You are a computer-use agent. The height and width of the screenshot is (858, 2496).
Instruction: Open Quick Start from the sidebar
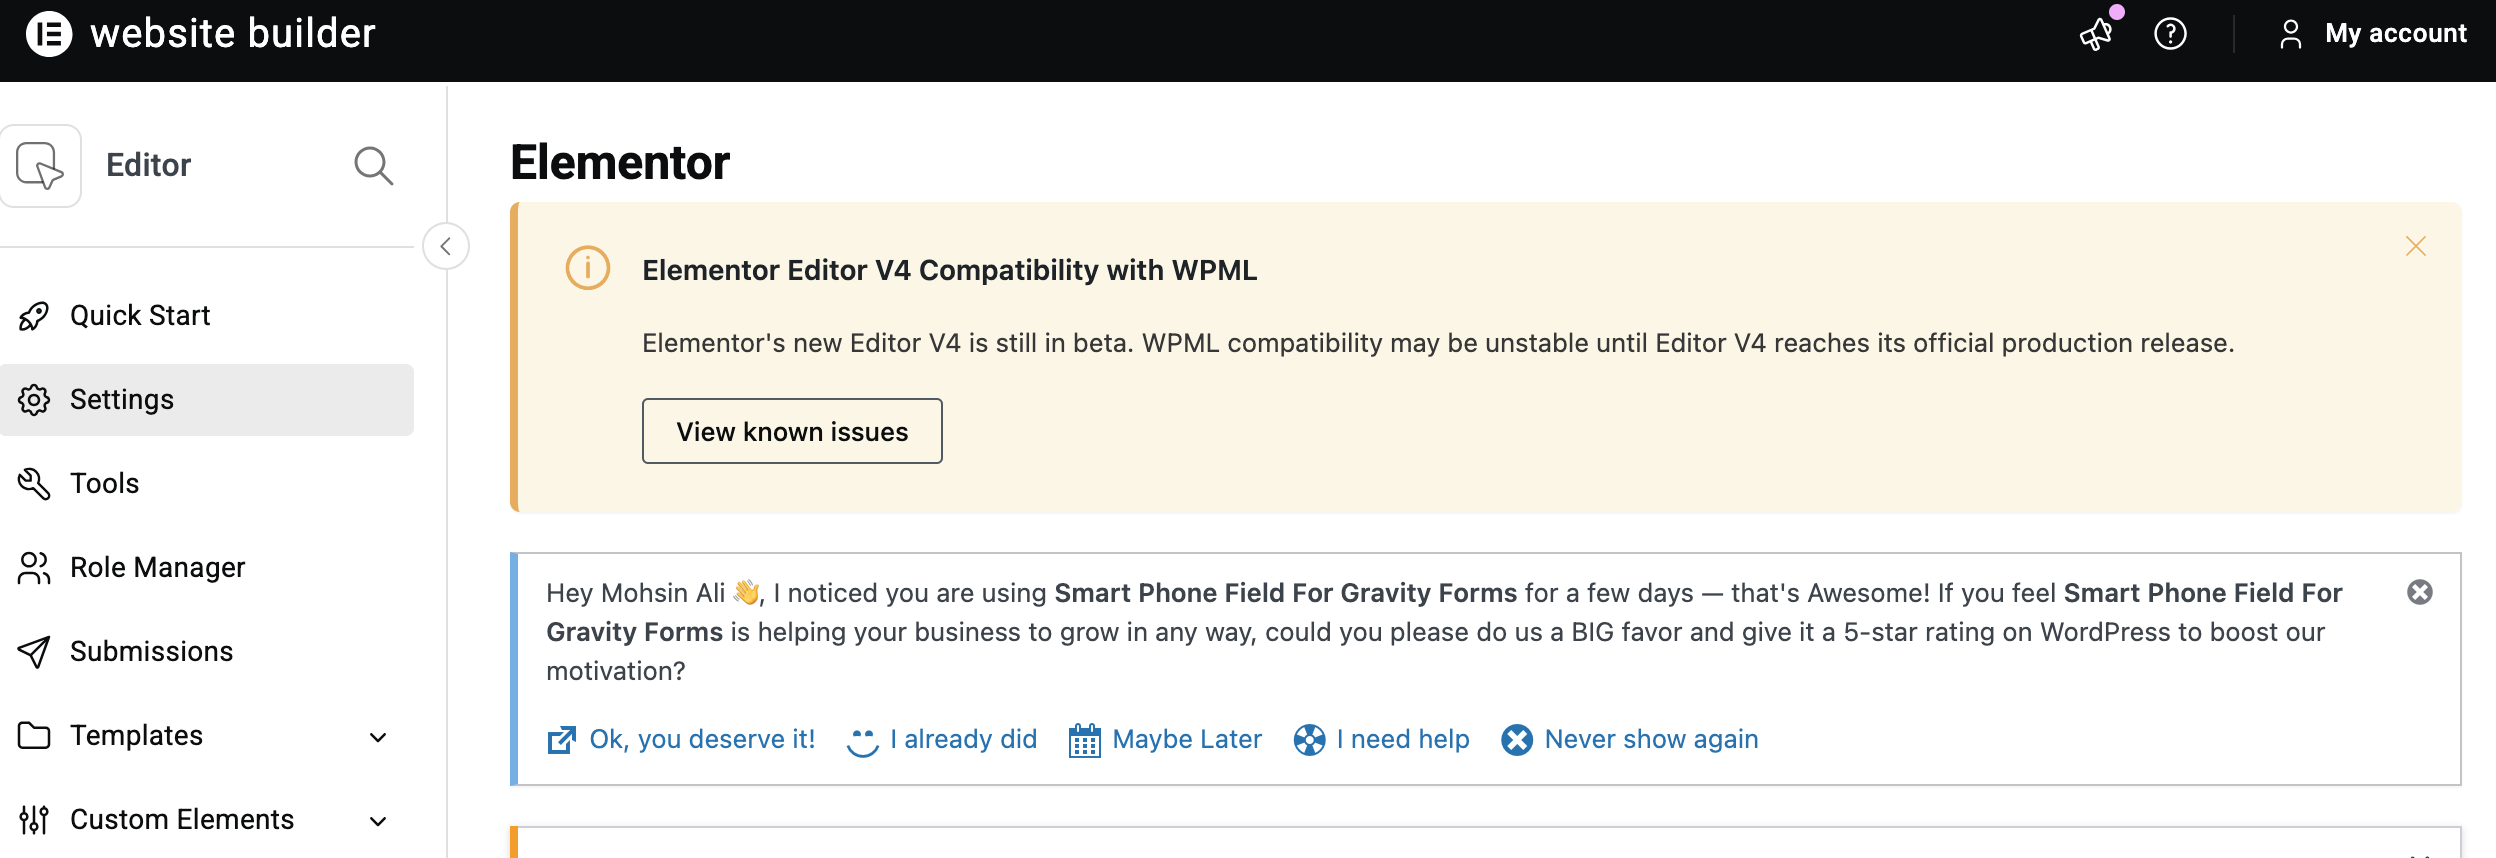click(140, 316)
